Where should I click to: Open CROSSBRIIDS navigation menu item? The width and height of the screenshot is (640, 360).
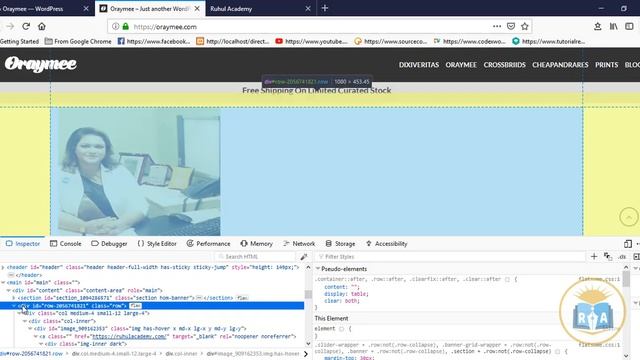[x=504, y=65]
